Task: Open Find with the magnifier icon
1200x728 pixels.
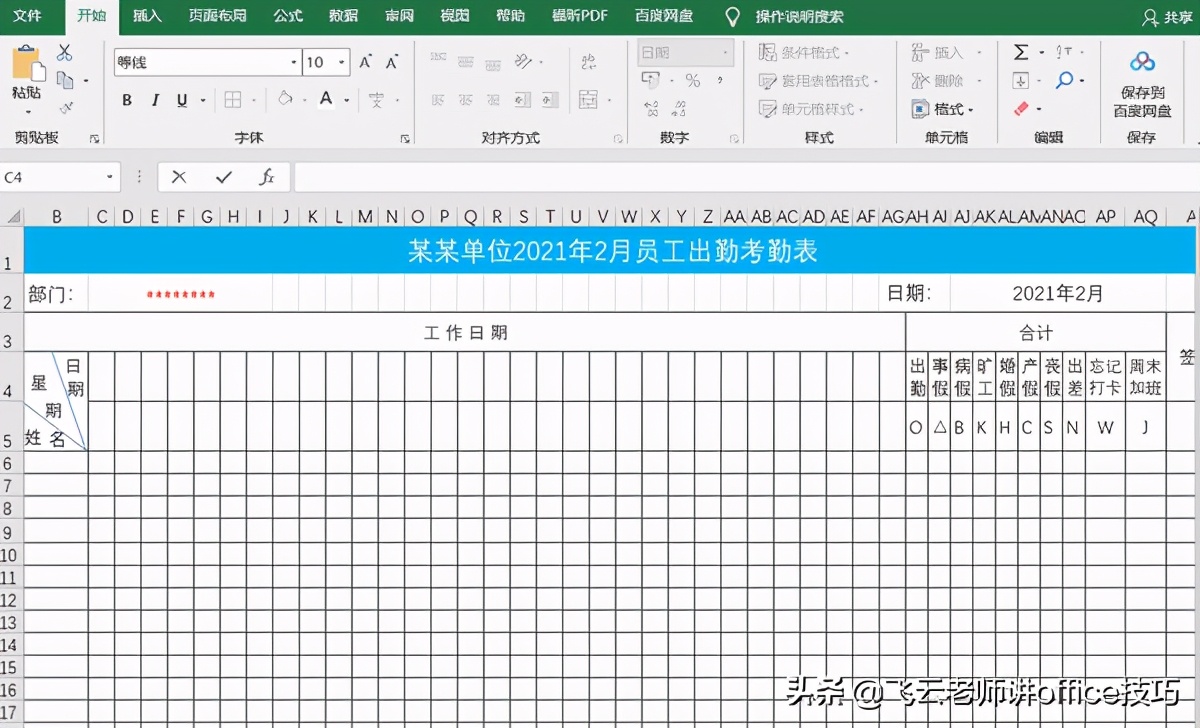Action: click(1064, 78)
